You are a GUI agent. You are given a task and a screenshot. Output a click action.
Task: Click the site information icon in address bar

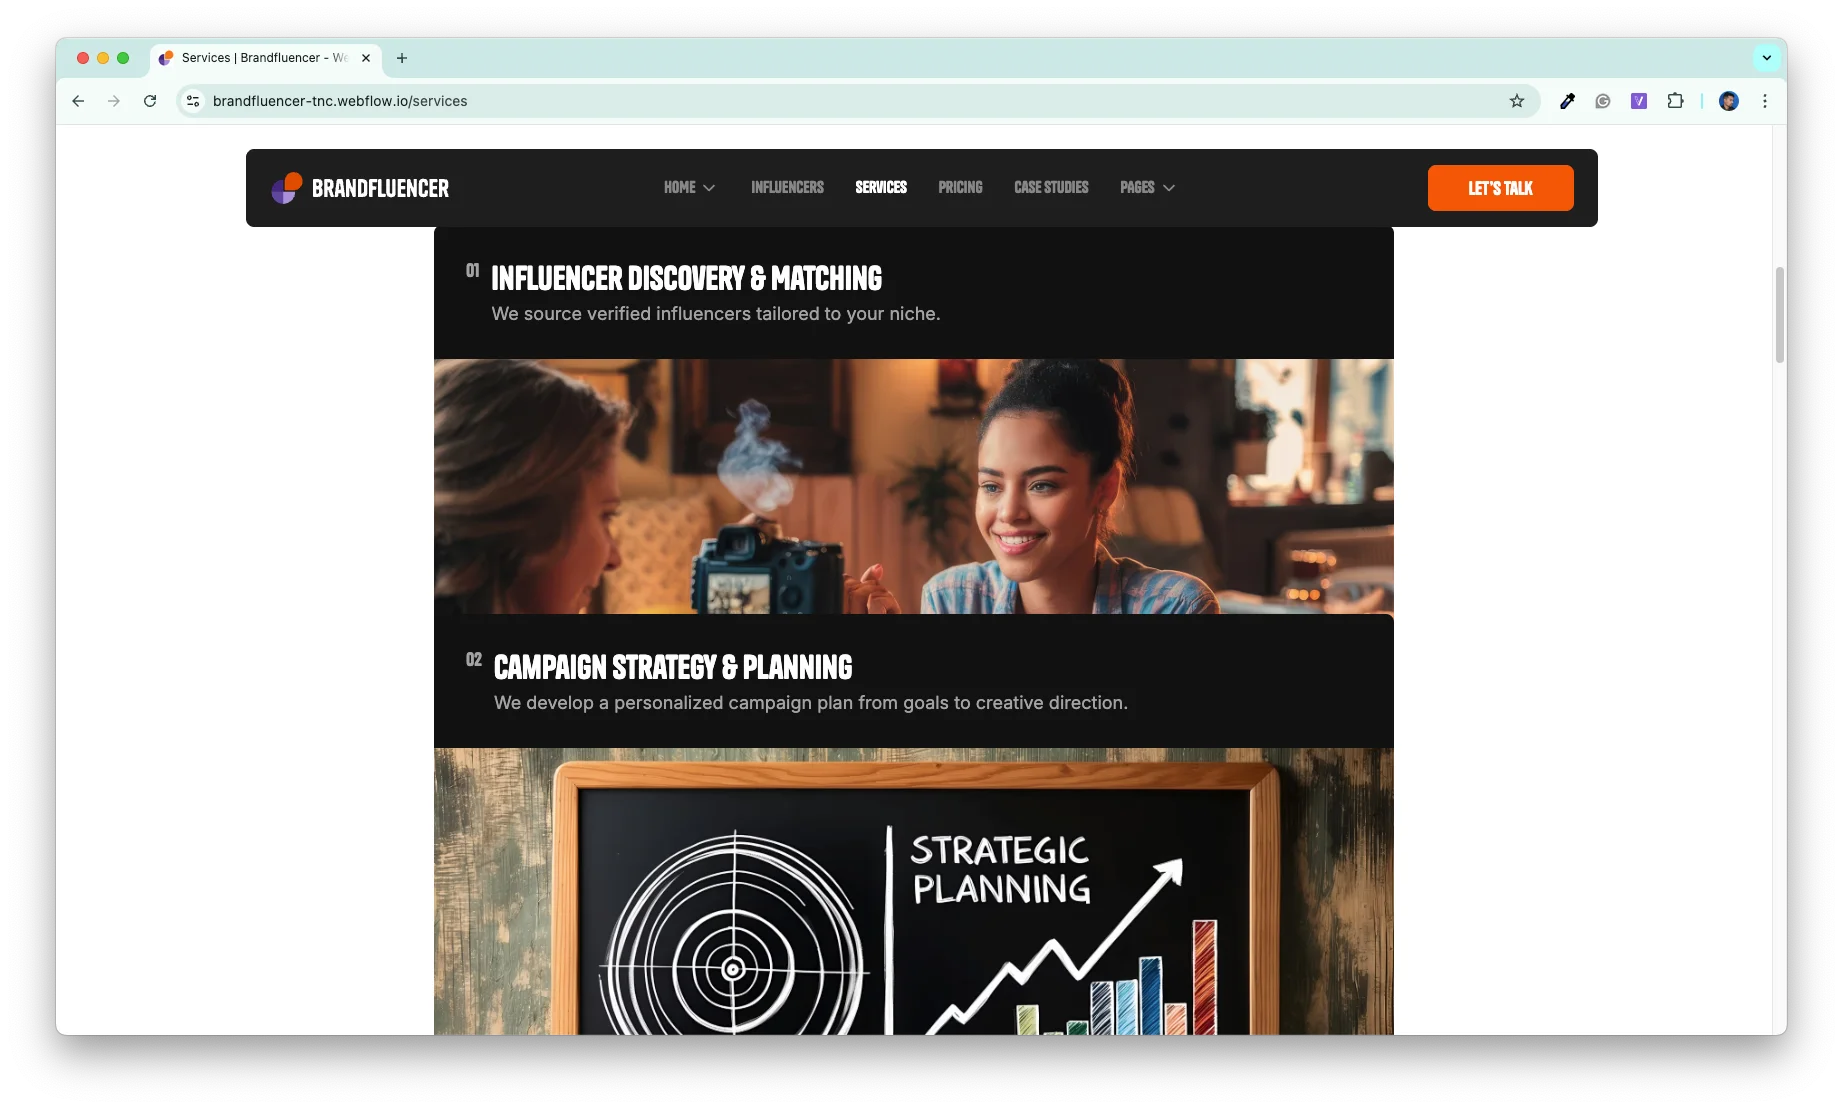coord(192,101)
